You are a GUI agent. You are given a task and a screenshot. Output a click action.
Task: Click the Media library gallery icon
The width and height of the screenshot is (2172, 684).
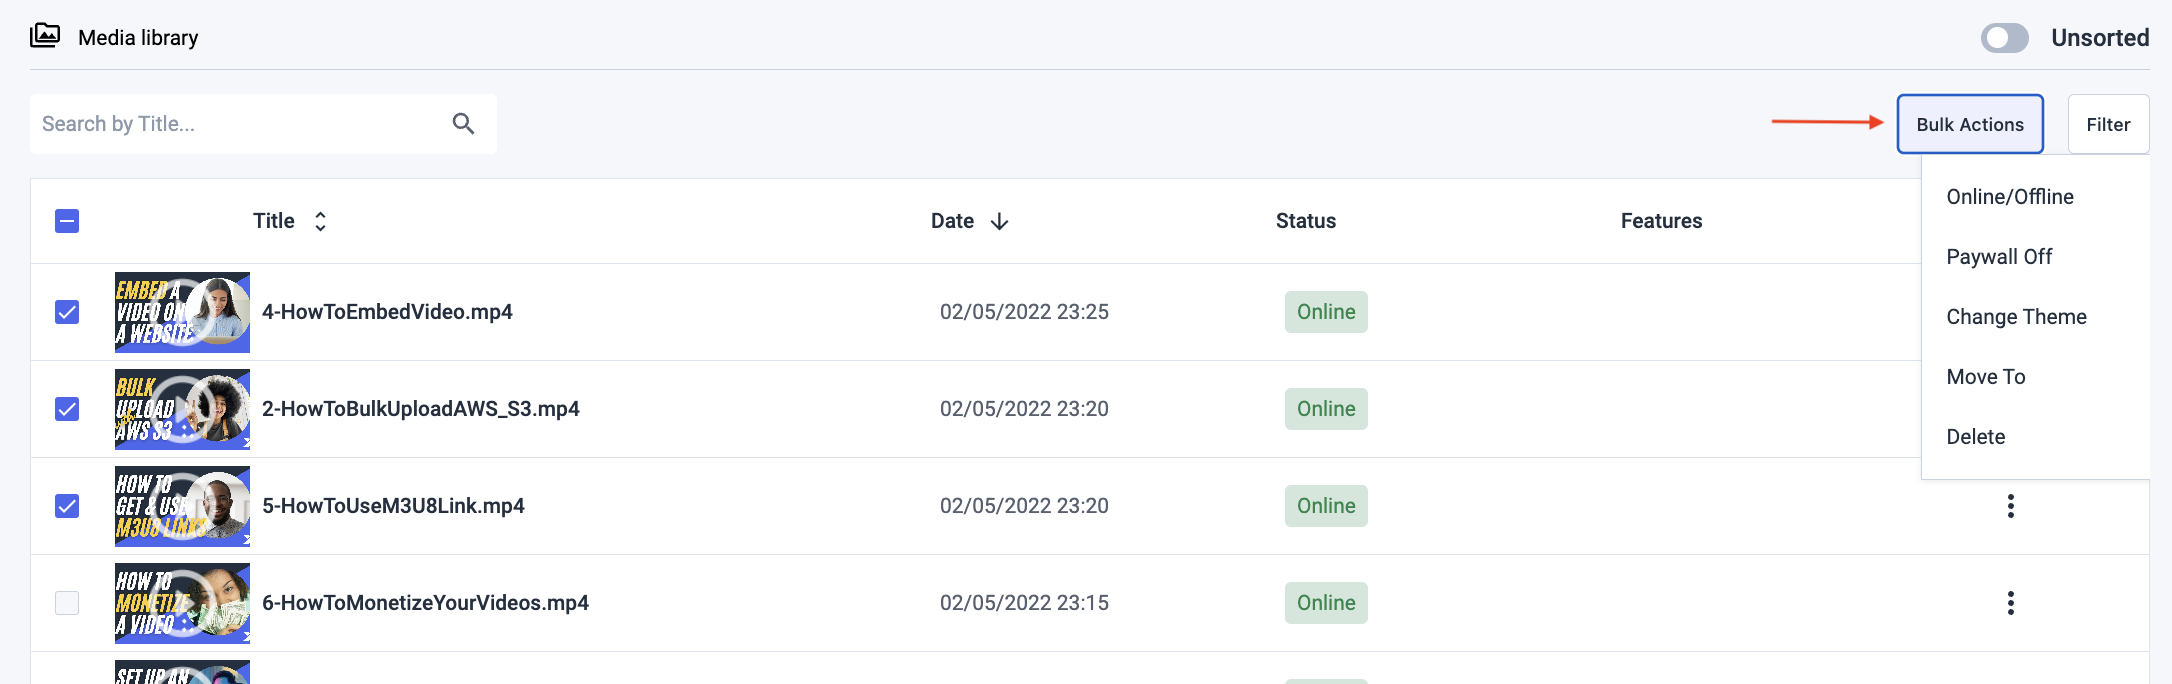[x=45, y=36]
